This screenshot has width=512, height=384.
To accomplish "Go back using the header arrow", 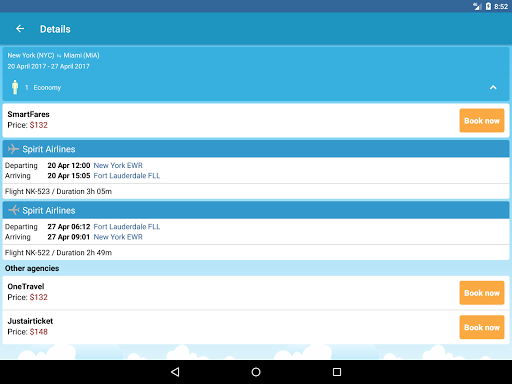I will (x=20, y=29).
